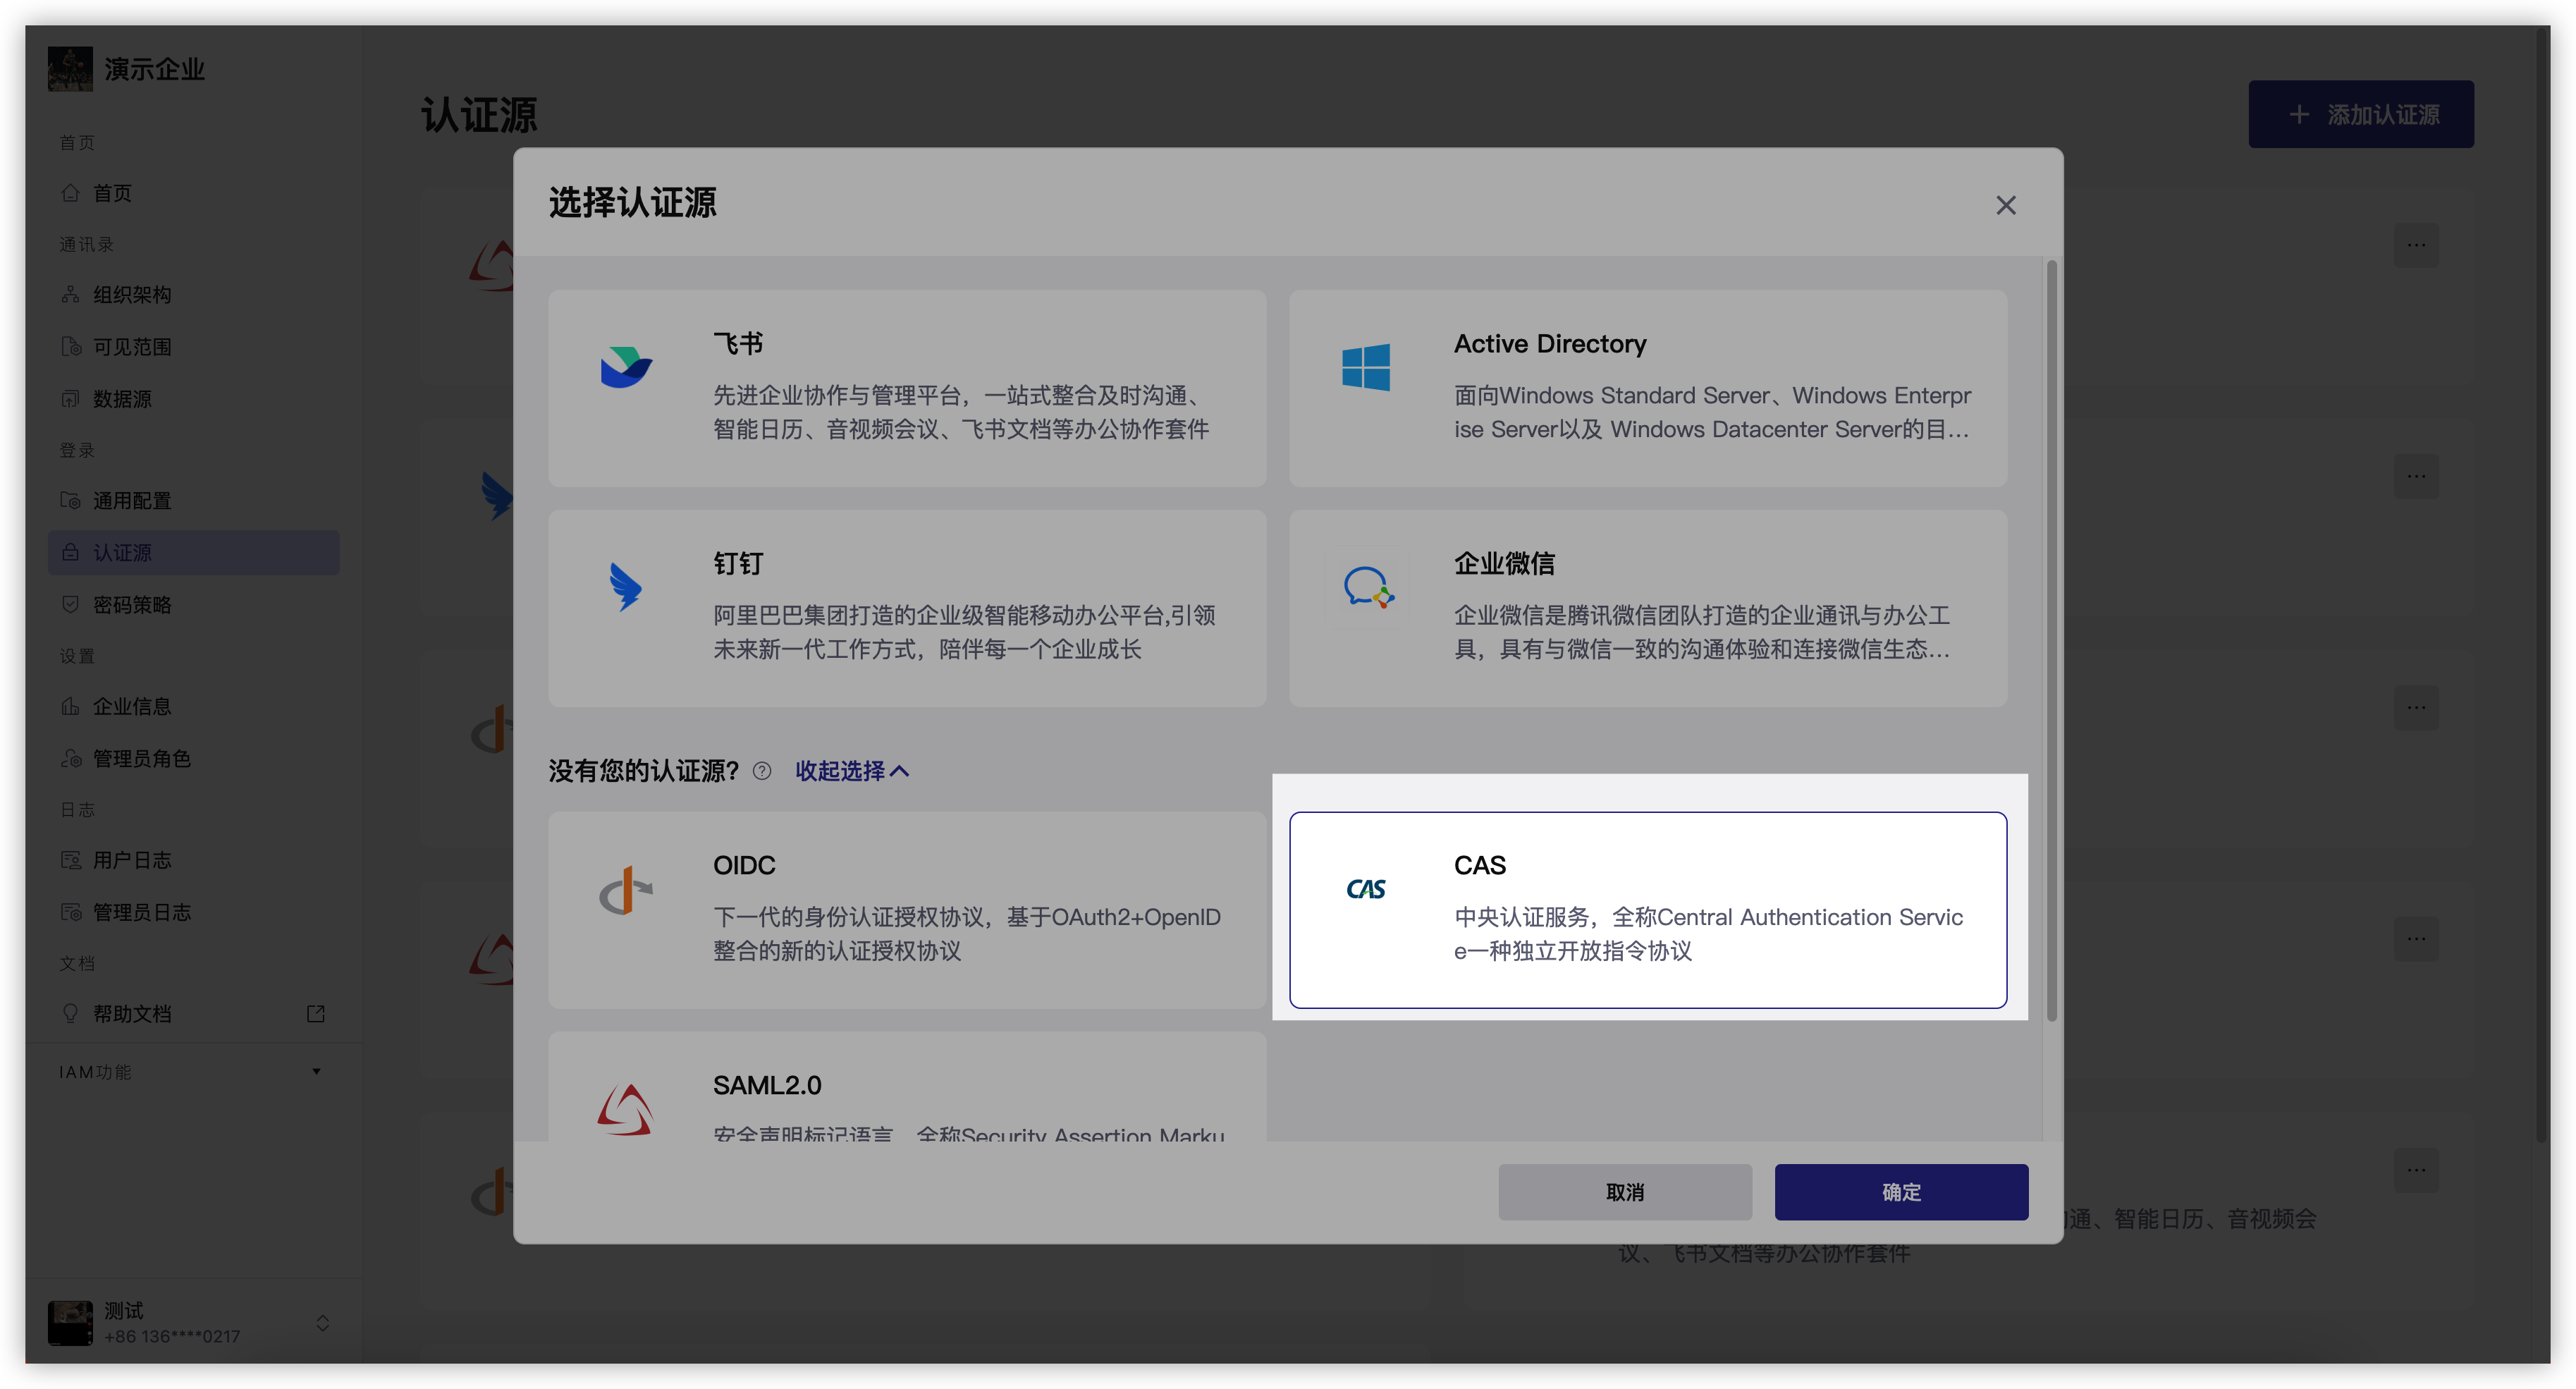Viewport: 2576px width, 1389px height.
Task: Open the first row's more options ellipsis
Action: coord(2416,245)
